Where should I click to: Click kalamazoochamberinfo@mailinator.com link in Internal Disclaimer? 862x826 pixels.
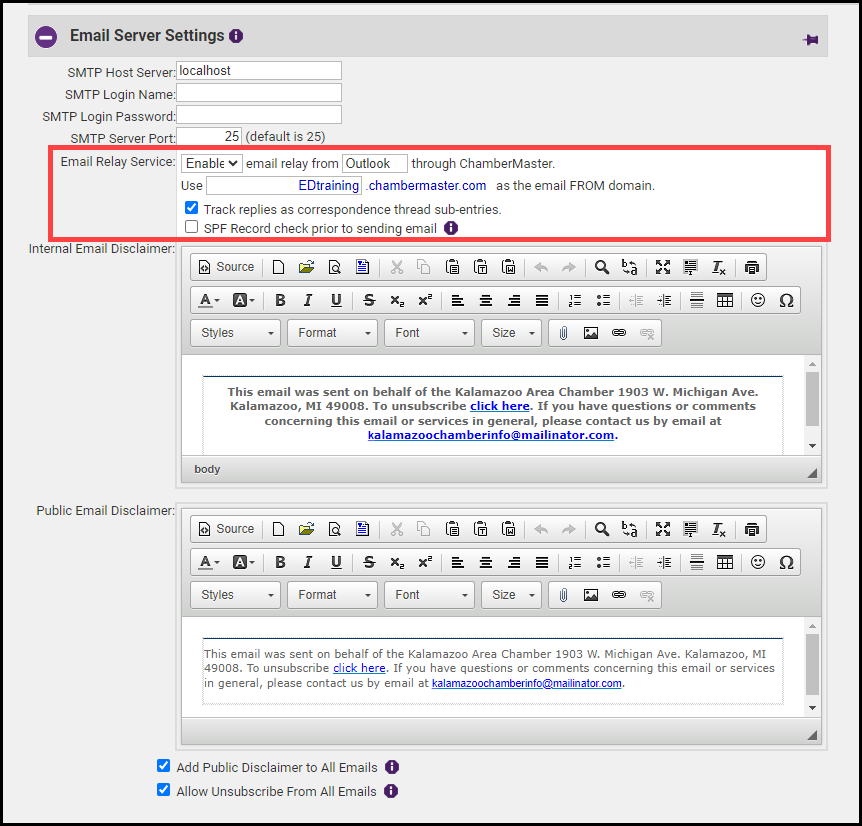tap(490, 435)
